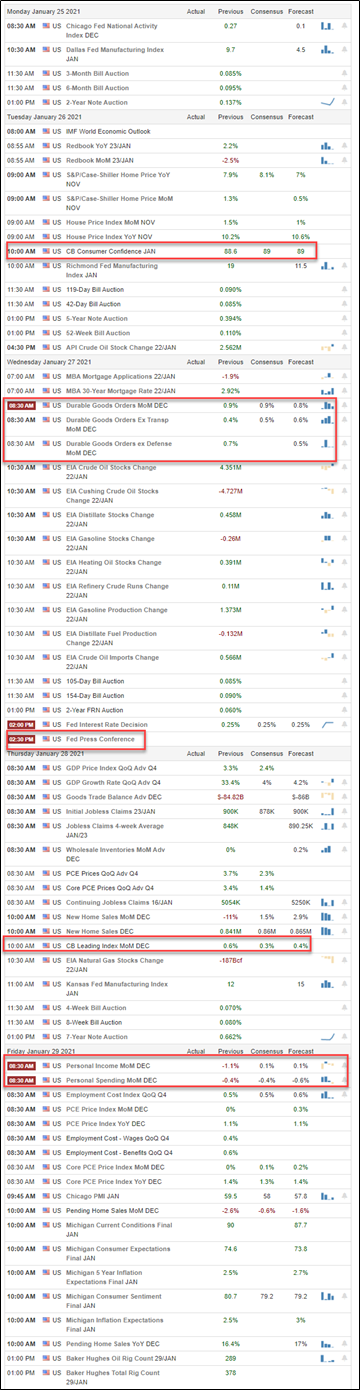The height and width of the screenshot is (1390, 360).
Task: Click the US flag beside Fed Press Conference
Action: coord(46,738)
